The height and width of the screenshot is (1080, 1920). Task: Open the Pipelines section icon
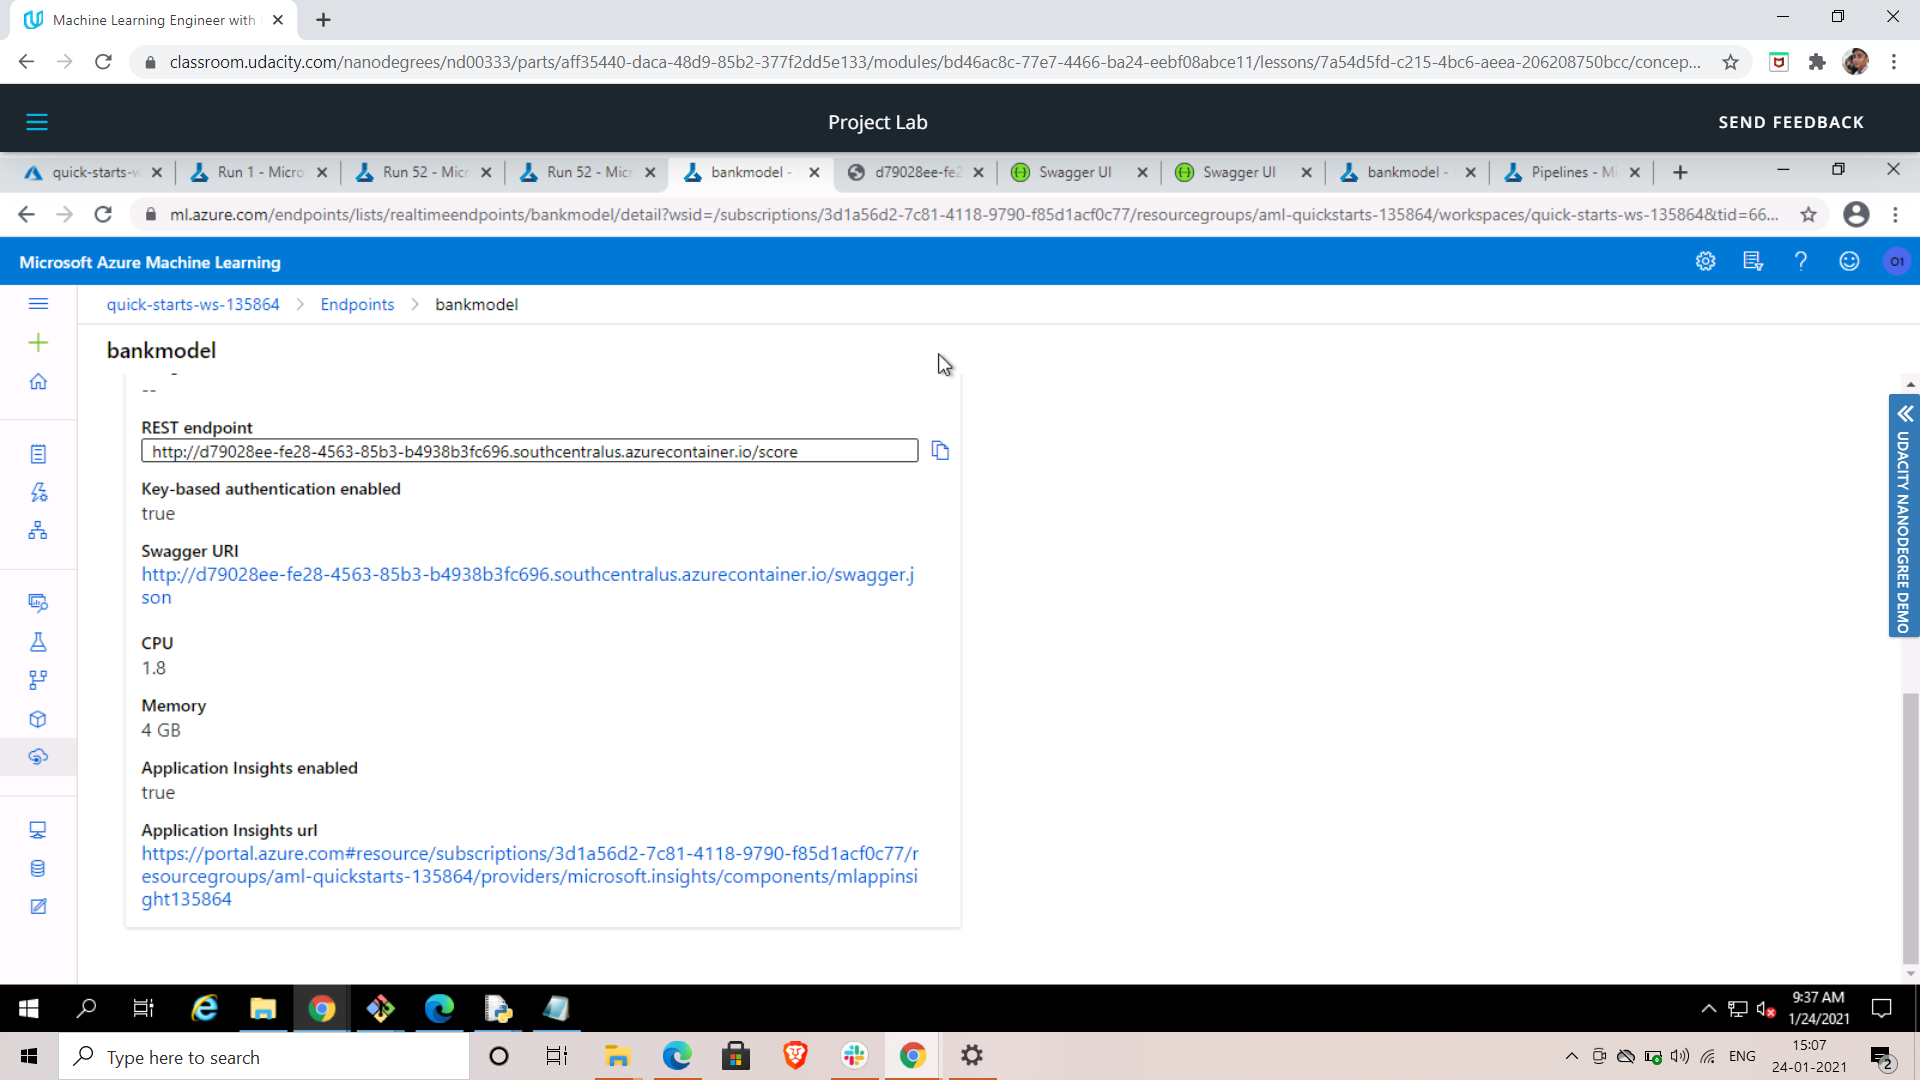(x=38, y=679)
